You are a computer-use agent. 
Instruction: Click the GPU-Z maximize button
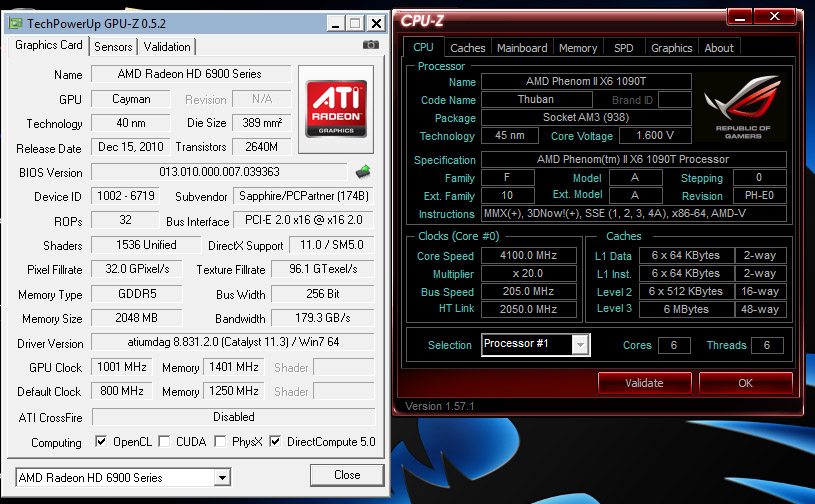point(356,23)
